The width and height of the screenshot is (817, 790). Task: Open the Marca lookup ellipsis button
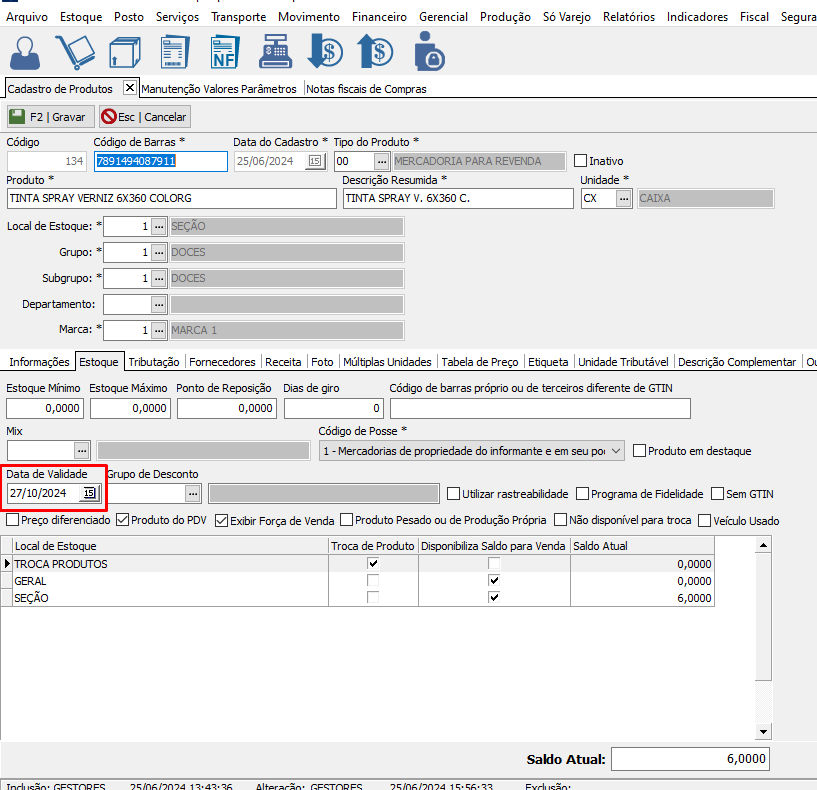[x=158, y=330]
